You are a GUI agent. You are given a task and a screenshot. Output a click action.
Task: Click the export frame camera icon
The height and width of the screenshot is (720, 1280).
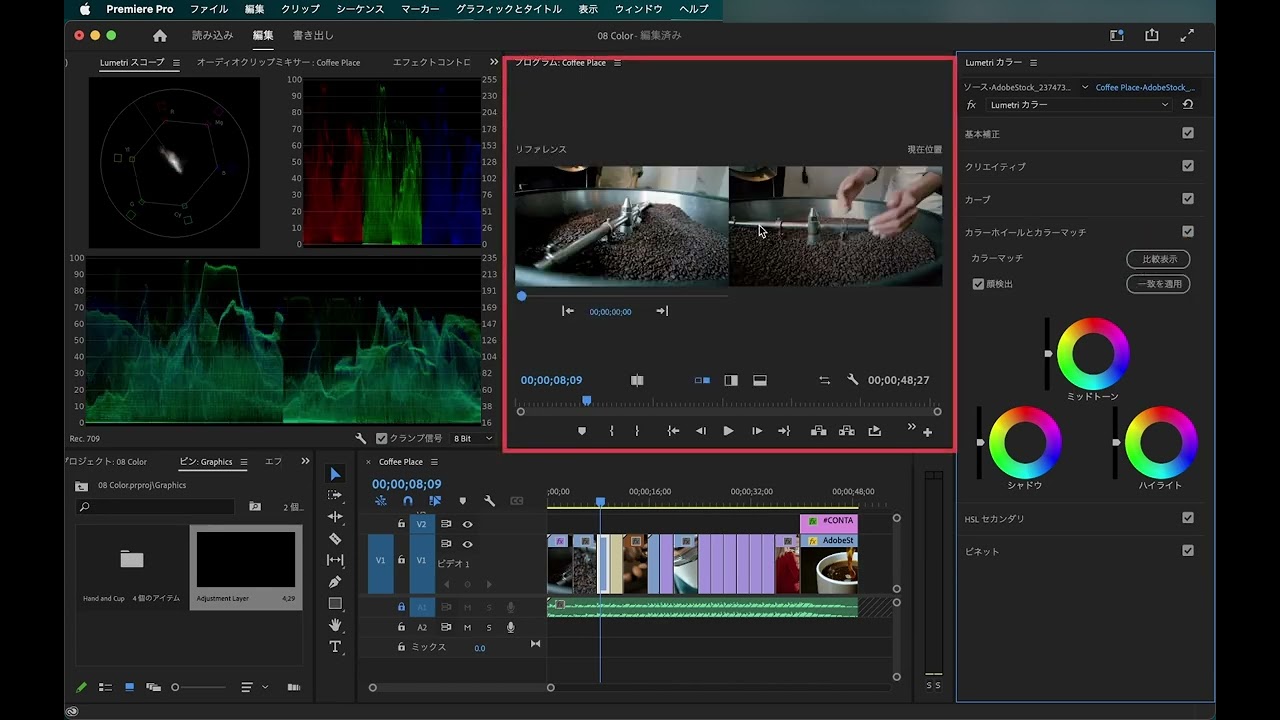point(875,431)
